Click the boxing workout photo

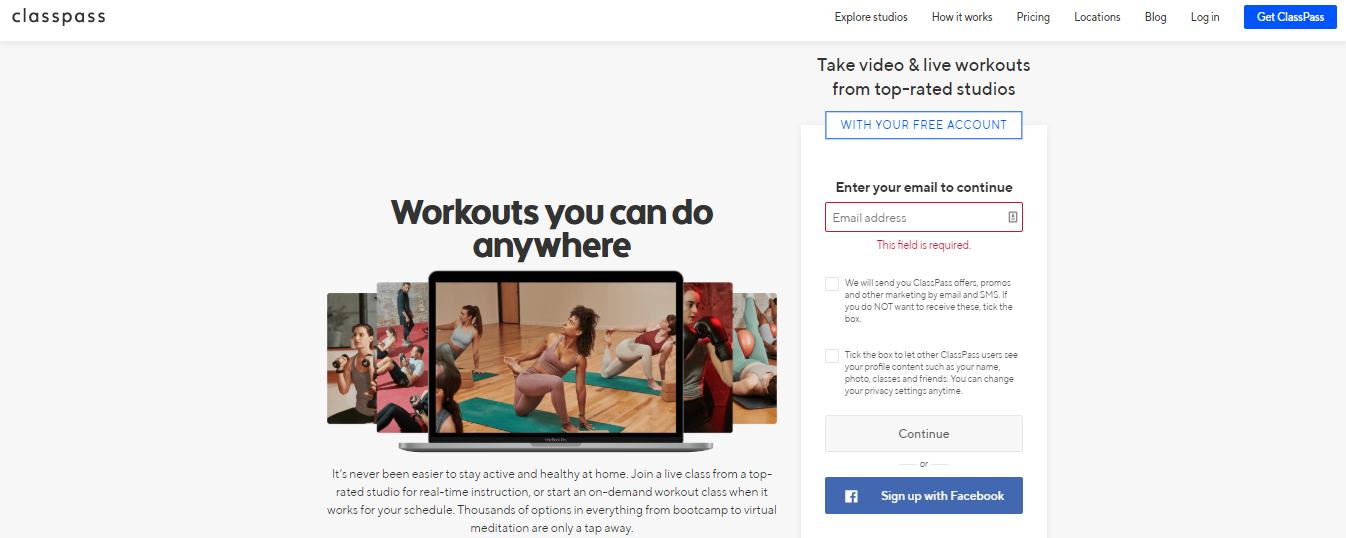coord(708,357)
